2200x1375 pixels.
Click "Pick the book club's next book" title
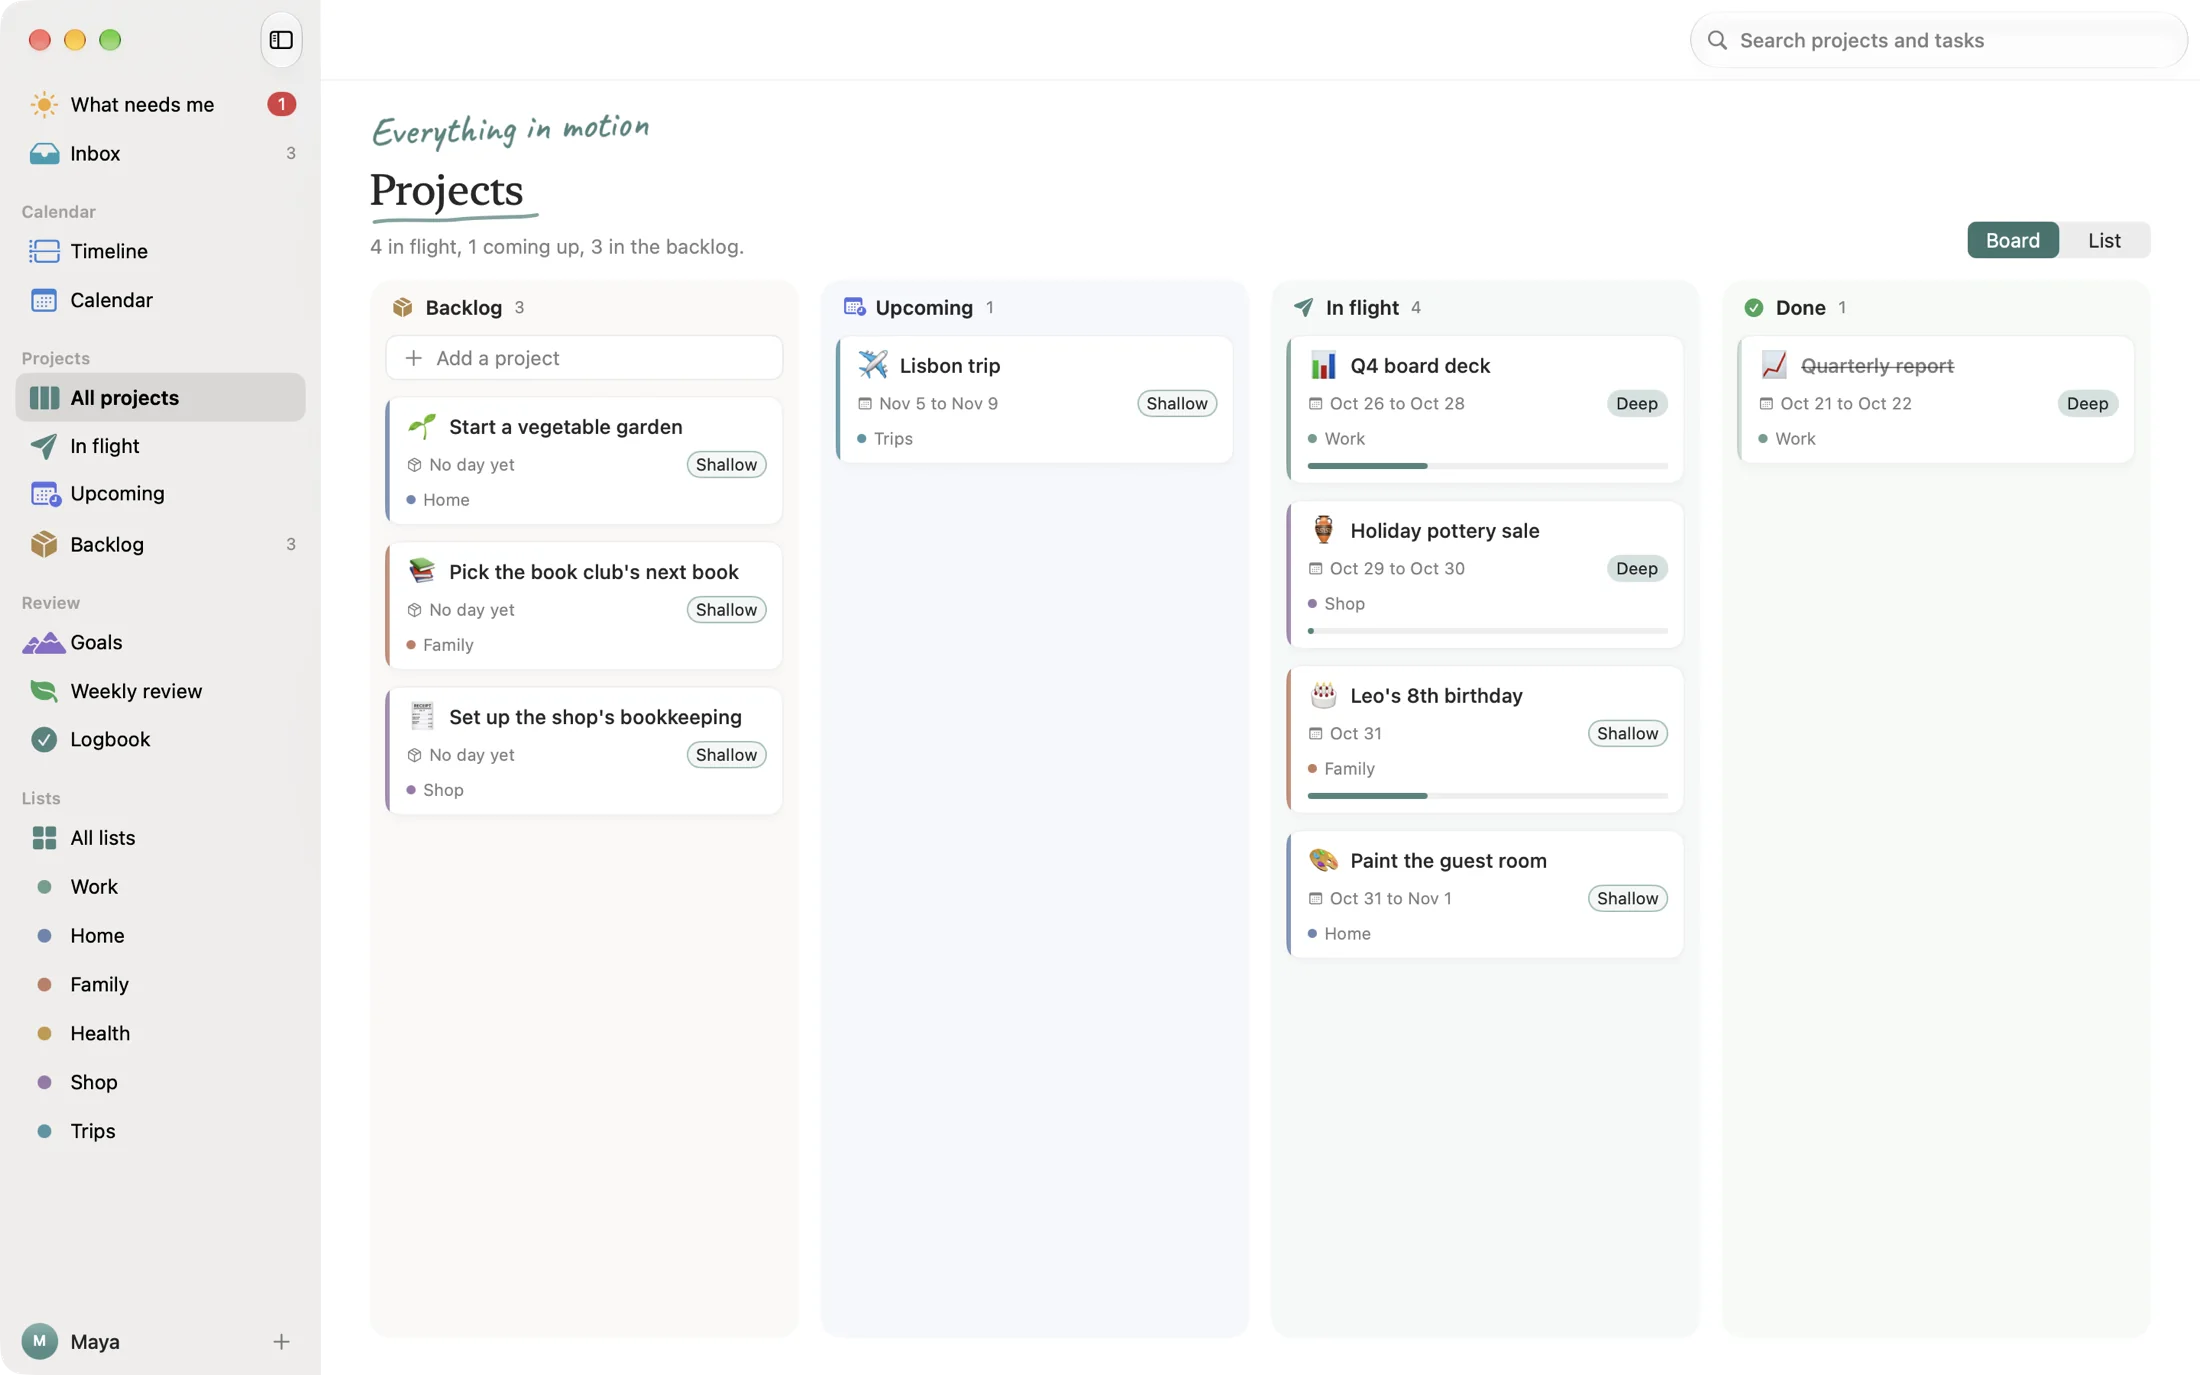point(594,572)
